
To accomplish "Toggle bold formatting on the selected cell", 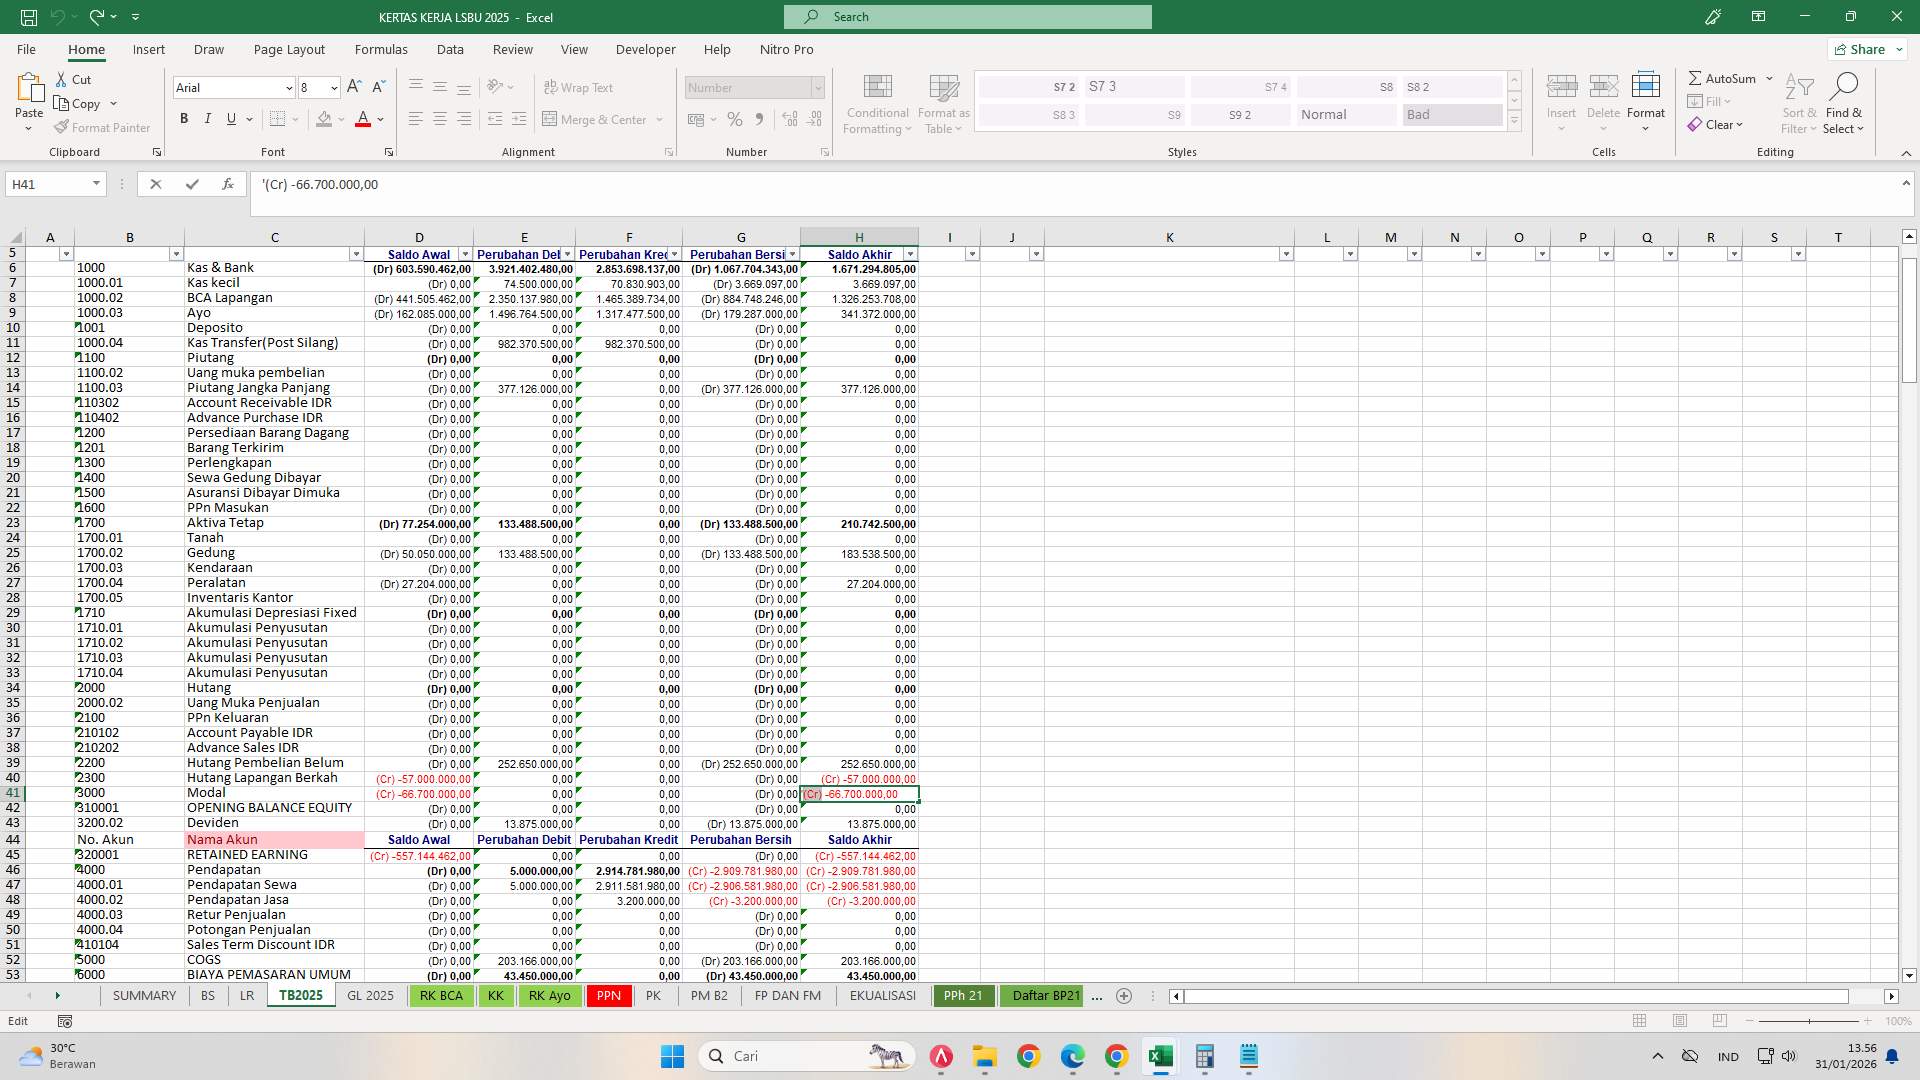I will point(183,118).
